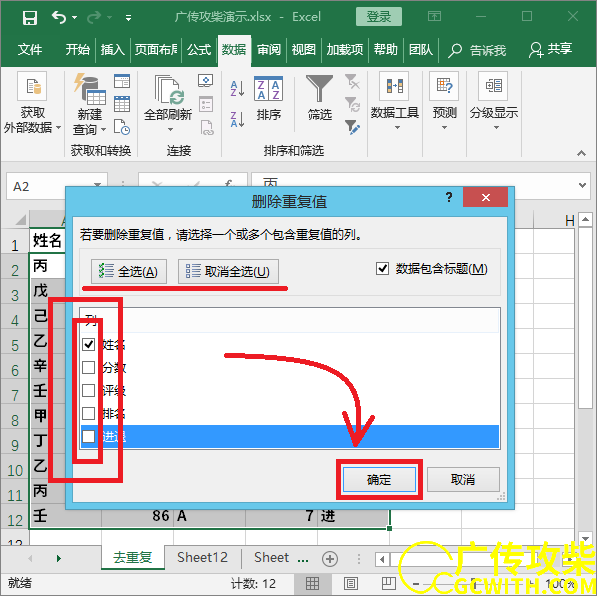The width and height of the screenshot is (597, 596).
Task: Click the 全部刷新 refresh icon
Action: pyautogui.click(x=168, y=90)
